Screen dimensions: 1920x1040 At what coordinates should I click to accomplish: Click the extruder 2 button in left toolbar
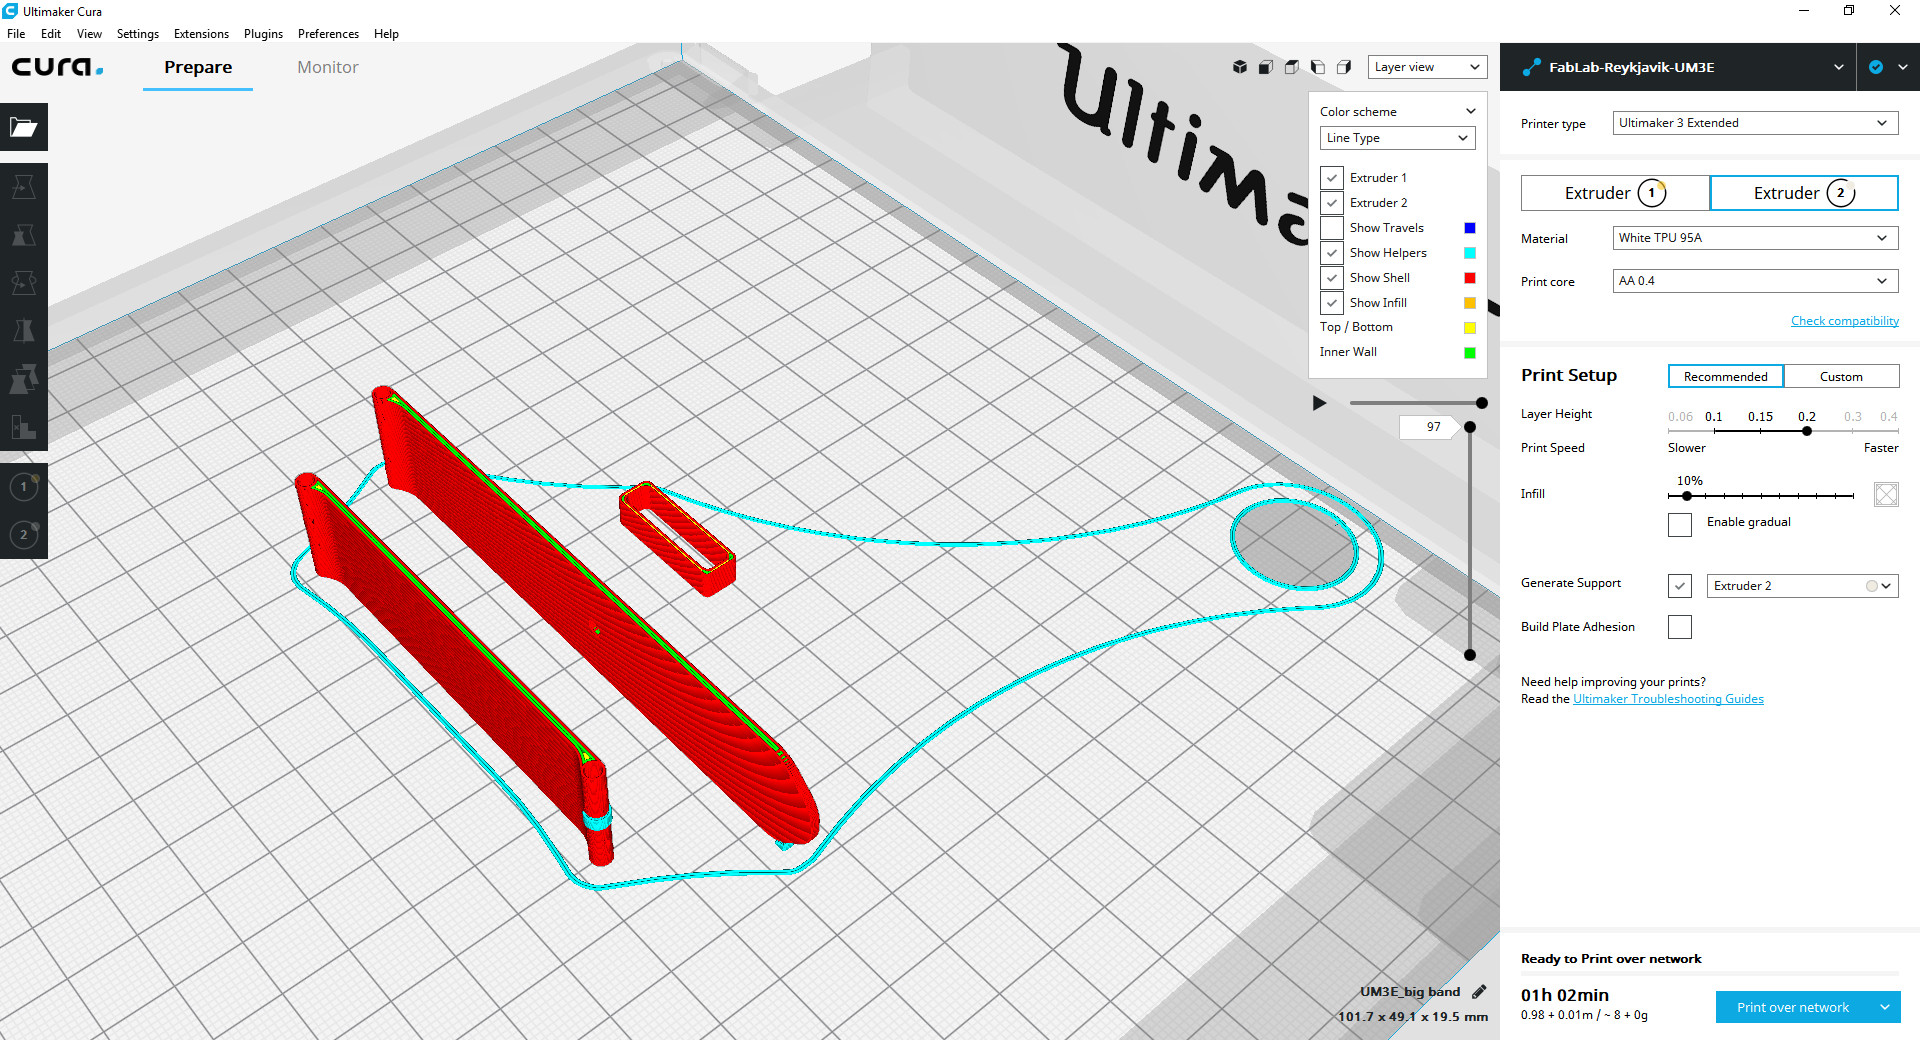[x=24, y=535]
